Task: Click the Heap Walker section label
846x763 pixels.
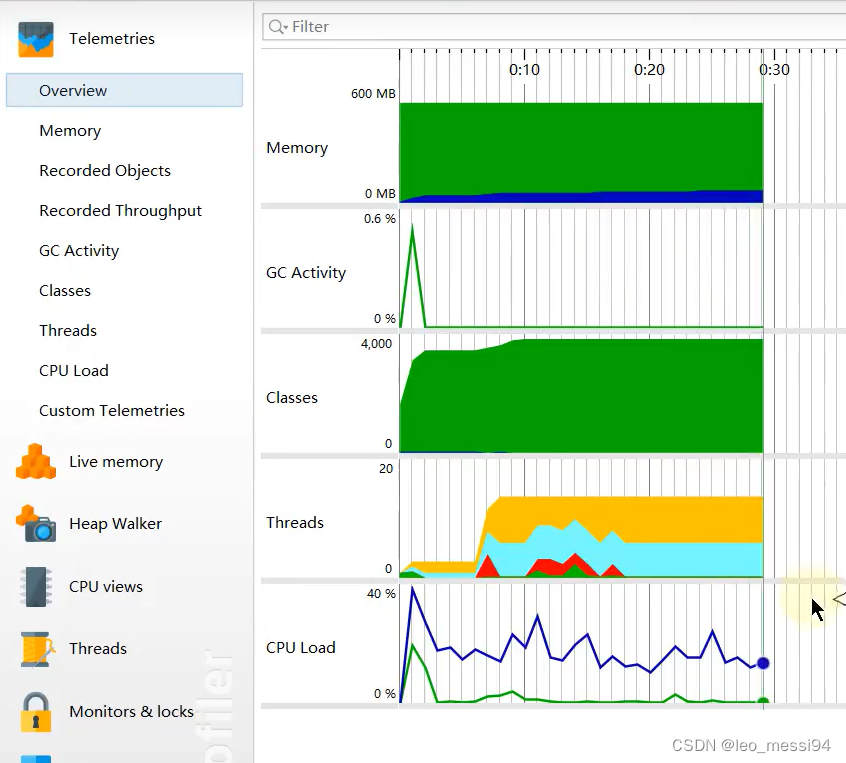Action: pos(115,523)
